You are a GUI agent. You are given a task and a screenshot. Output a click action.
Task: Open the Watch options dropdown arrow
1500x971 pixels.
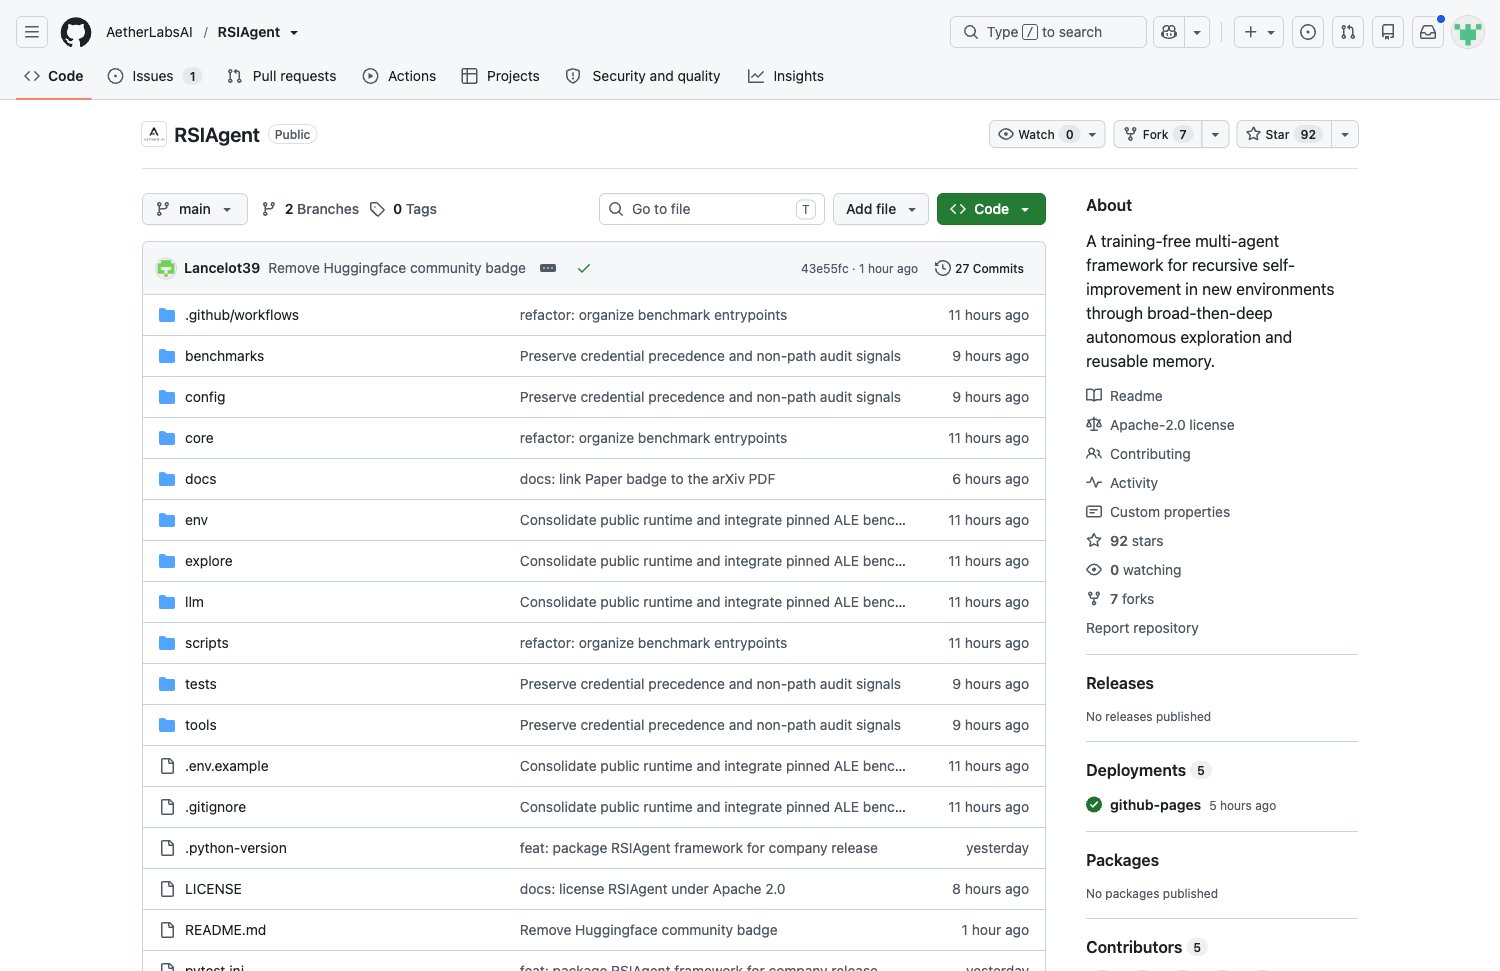coord(1093,134)
